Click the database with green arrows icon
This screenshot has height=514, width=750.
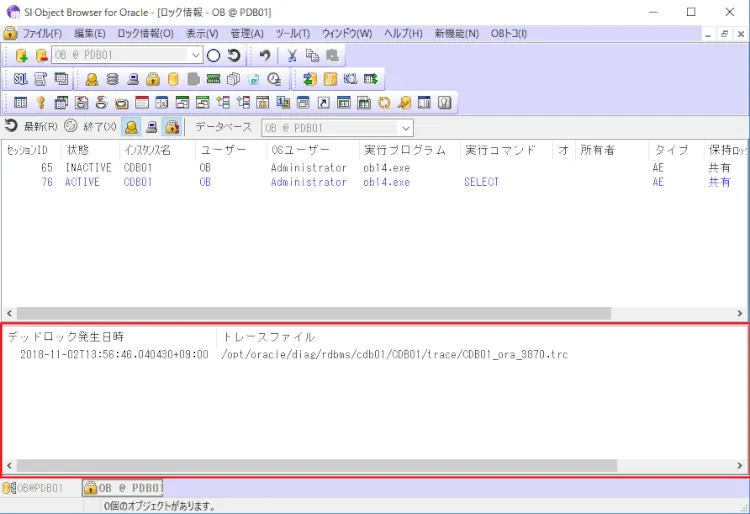310,79
